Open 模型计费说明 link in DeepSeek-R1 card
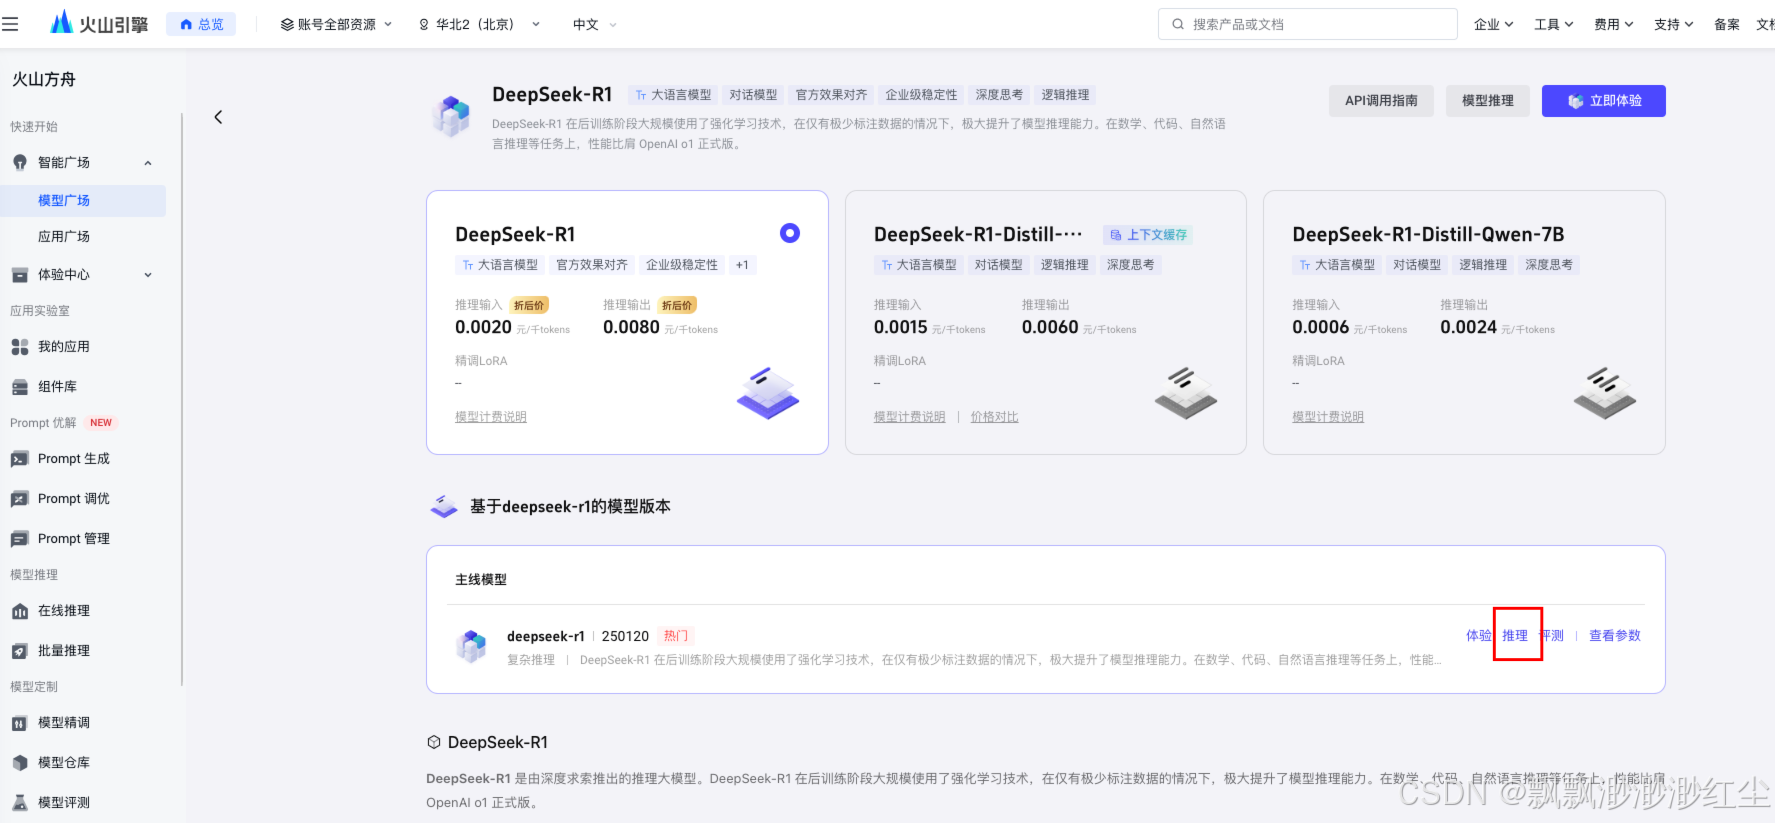The image size is (1775, 823). coord(491,417)
